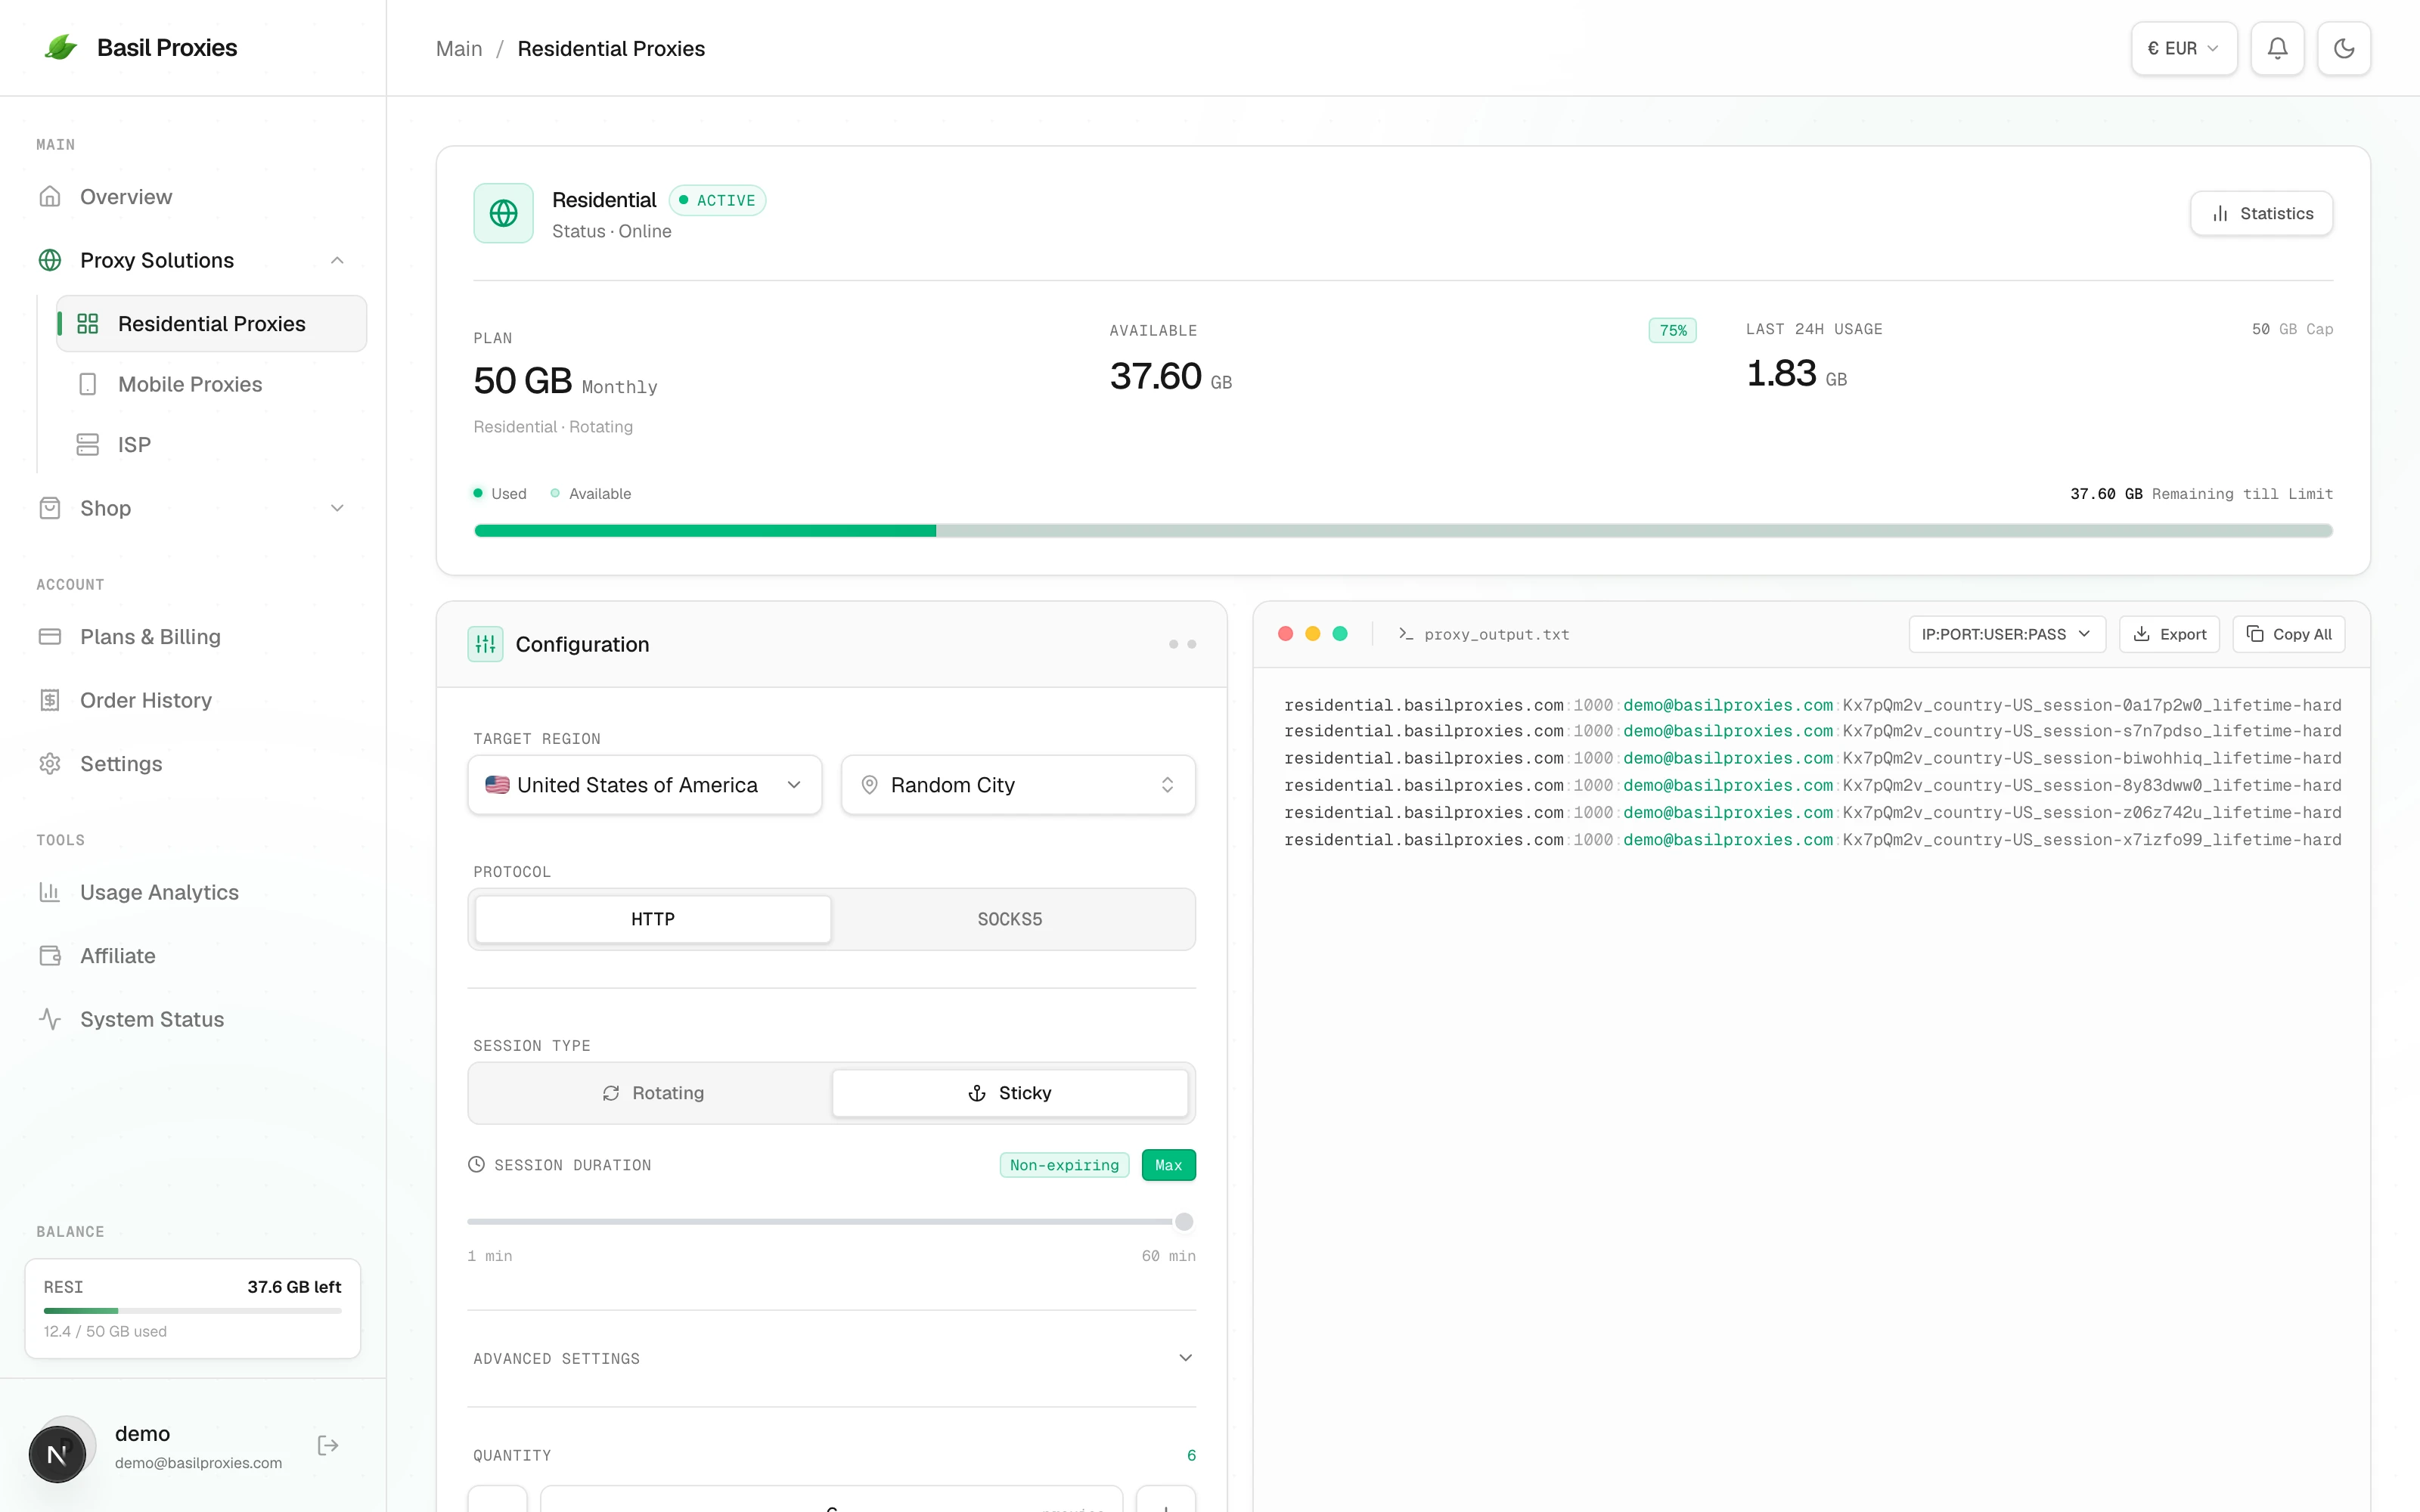
Task: Open Overview from the sidebar
Action: (x=193, y=197)
